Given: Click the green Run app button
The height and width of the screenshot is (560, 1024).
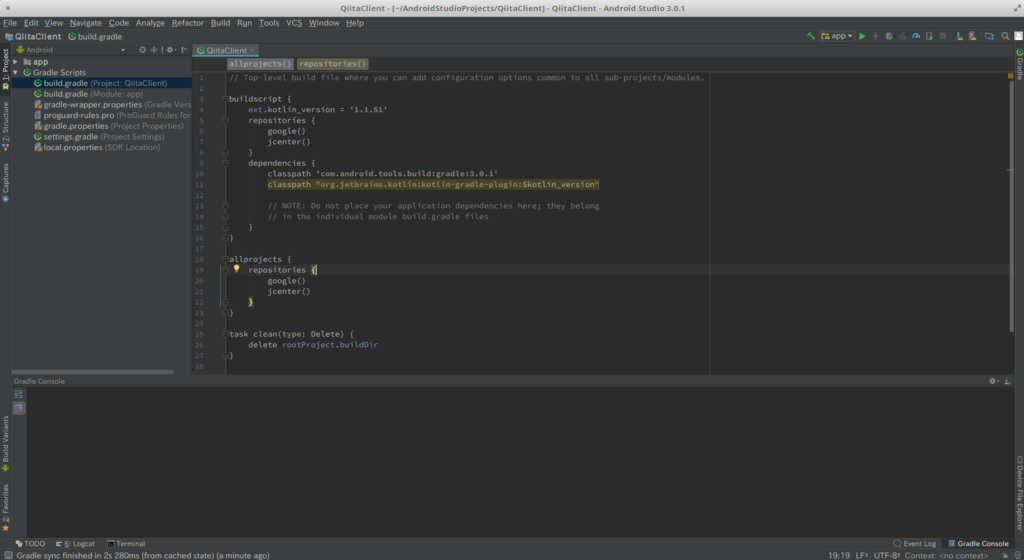Looking at the screenshot, I should [863, 36].
